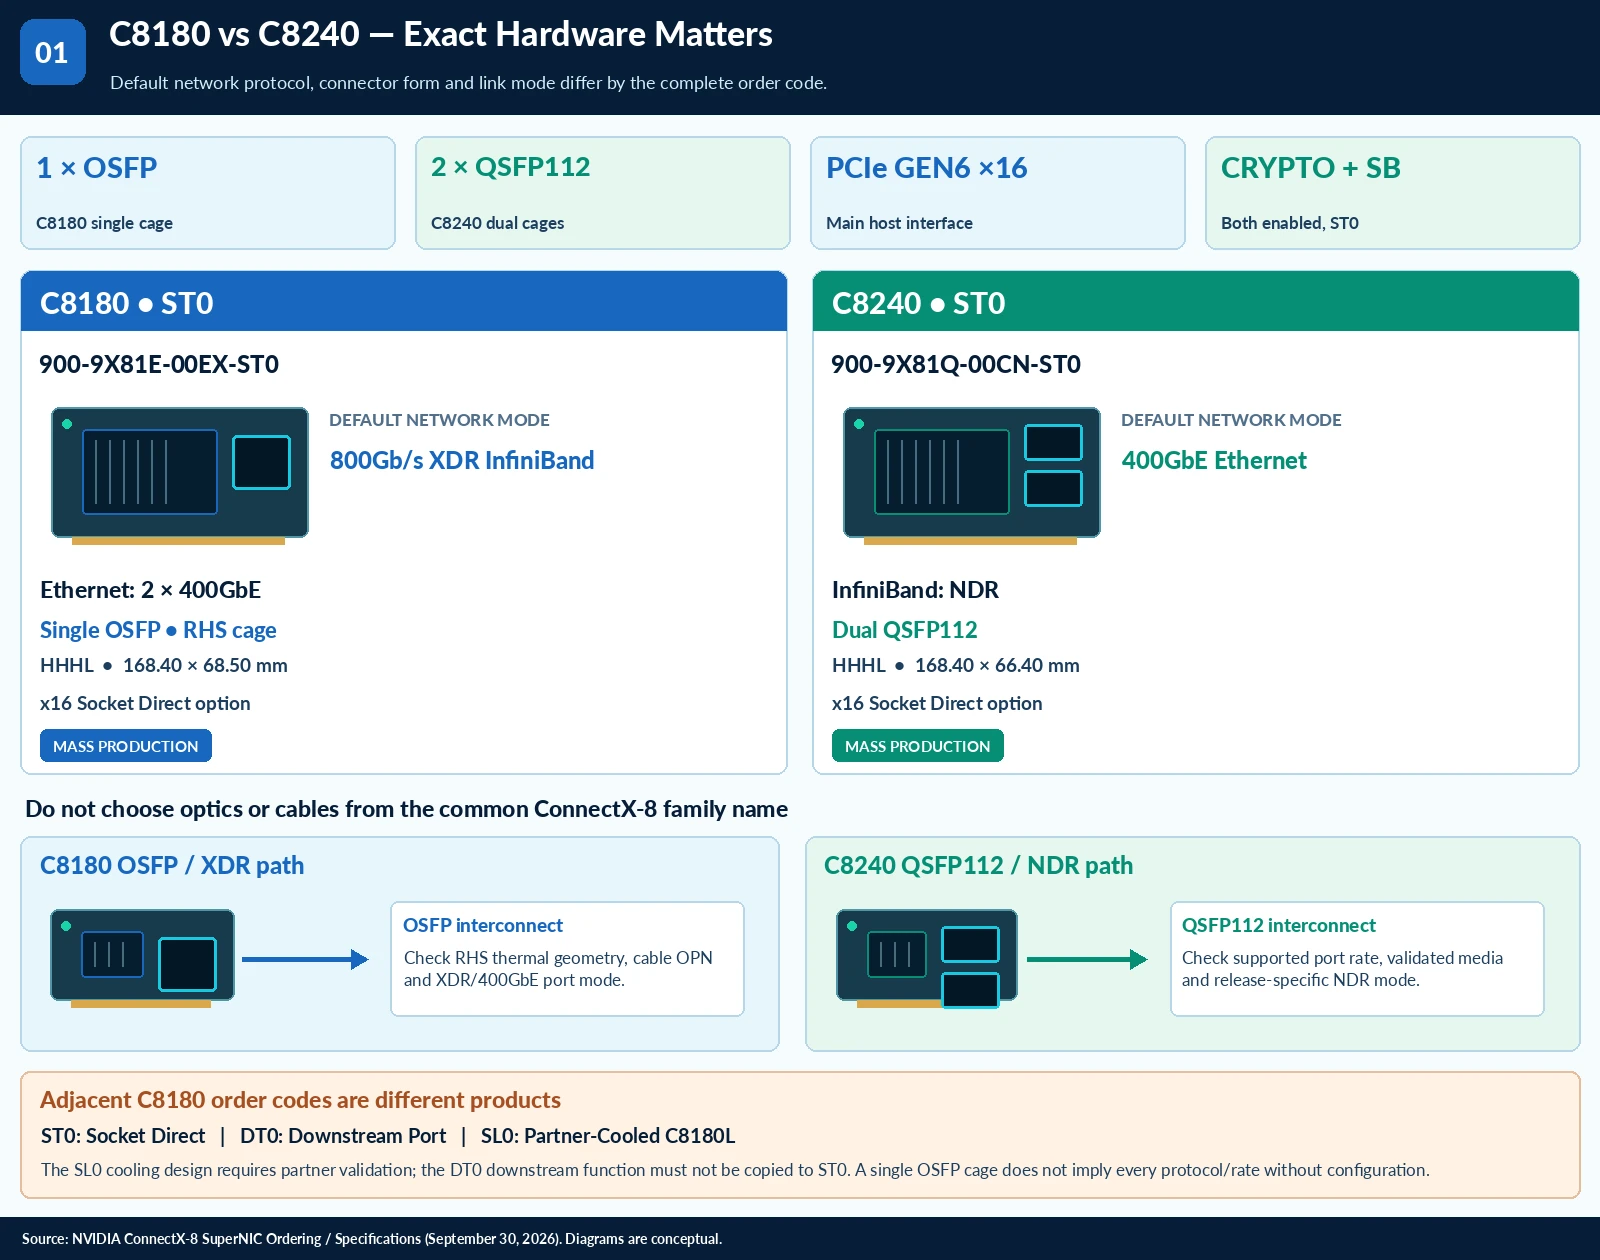Select the "1 × OSFP" summary card

point(208,193)
